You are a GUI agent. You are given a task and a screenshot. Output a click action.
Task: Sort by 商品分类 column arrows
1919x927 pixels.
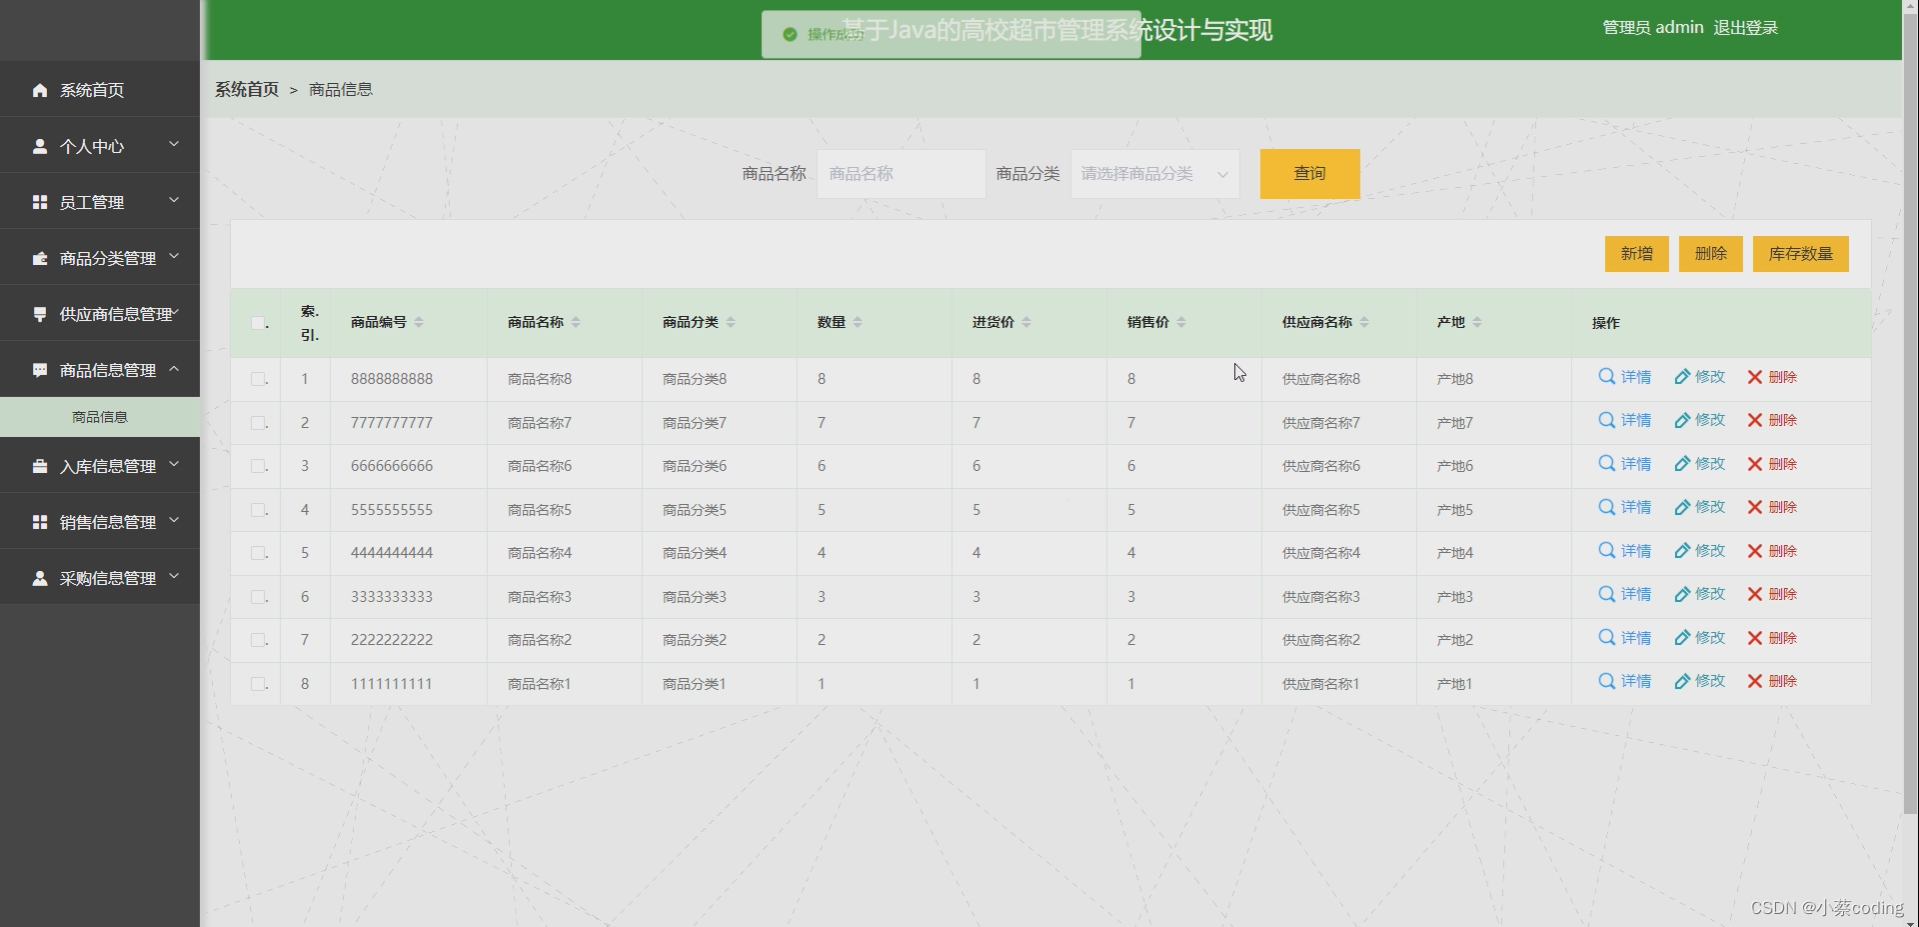tap(730, 322)
